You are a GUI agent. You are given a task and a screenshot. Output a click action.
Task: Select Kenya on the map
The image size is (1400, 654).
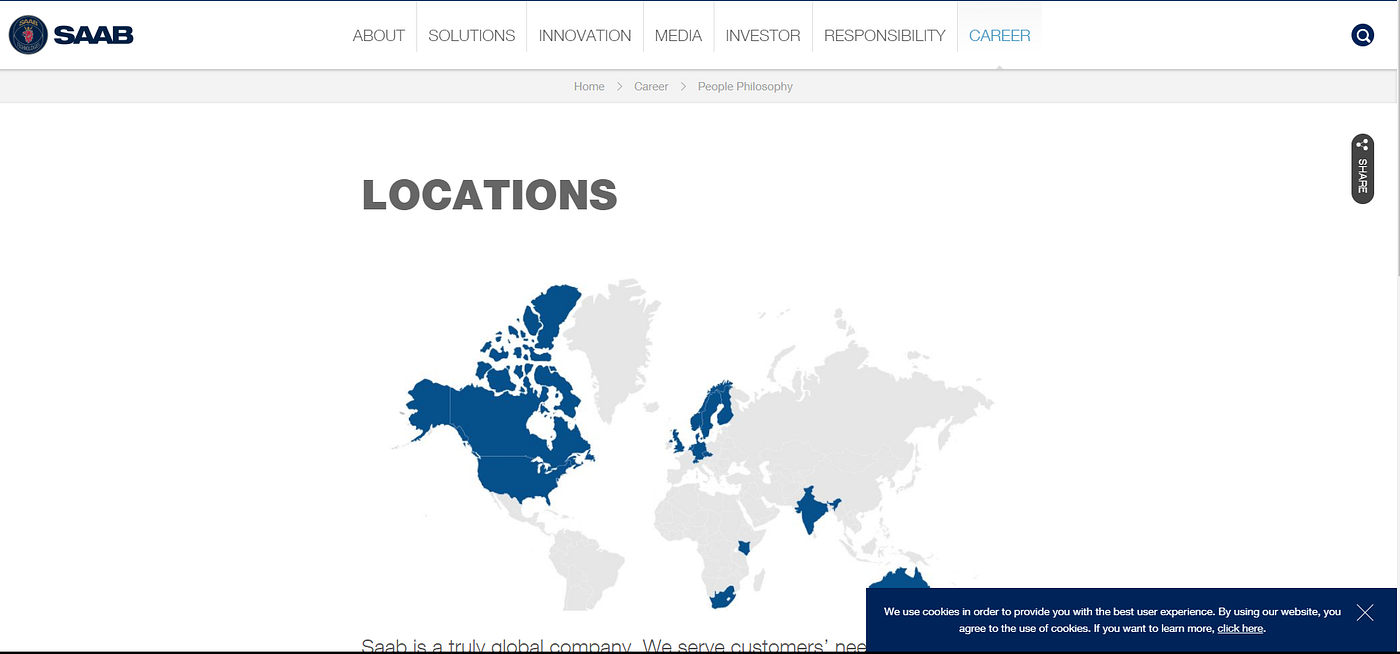745,547
